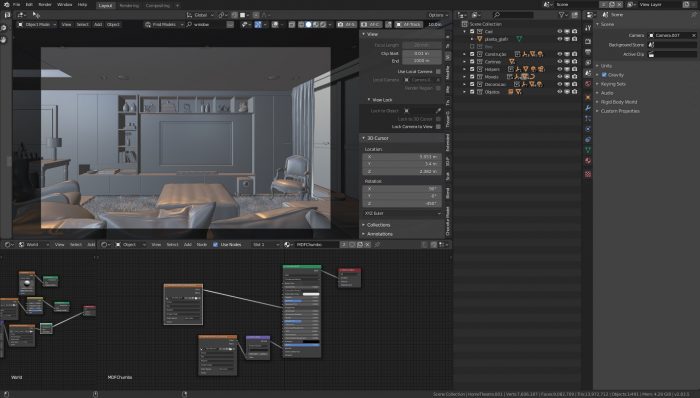
Task: Toggle X-ray view in viewport header
Action: 292,25
